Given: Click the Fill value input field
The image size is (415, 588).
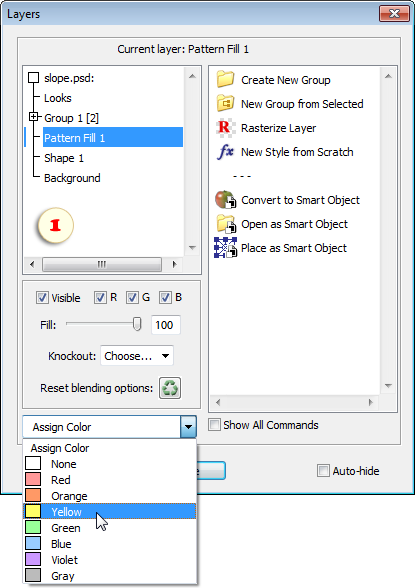Looking at the screenshot, I should (x=165, y=325).
